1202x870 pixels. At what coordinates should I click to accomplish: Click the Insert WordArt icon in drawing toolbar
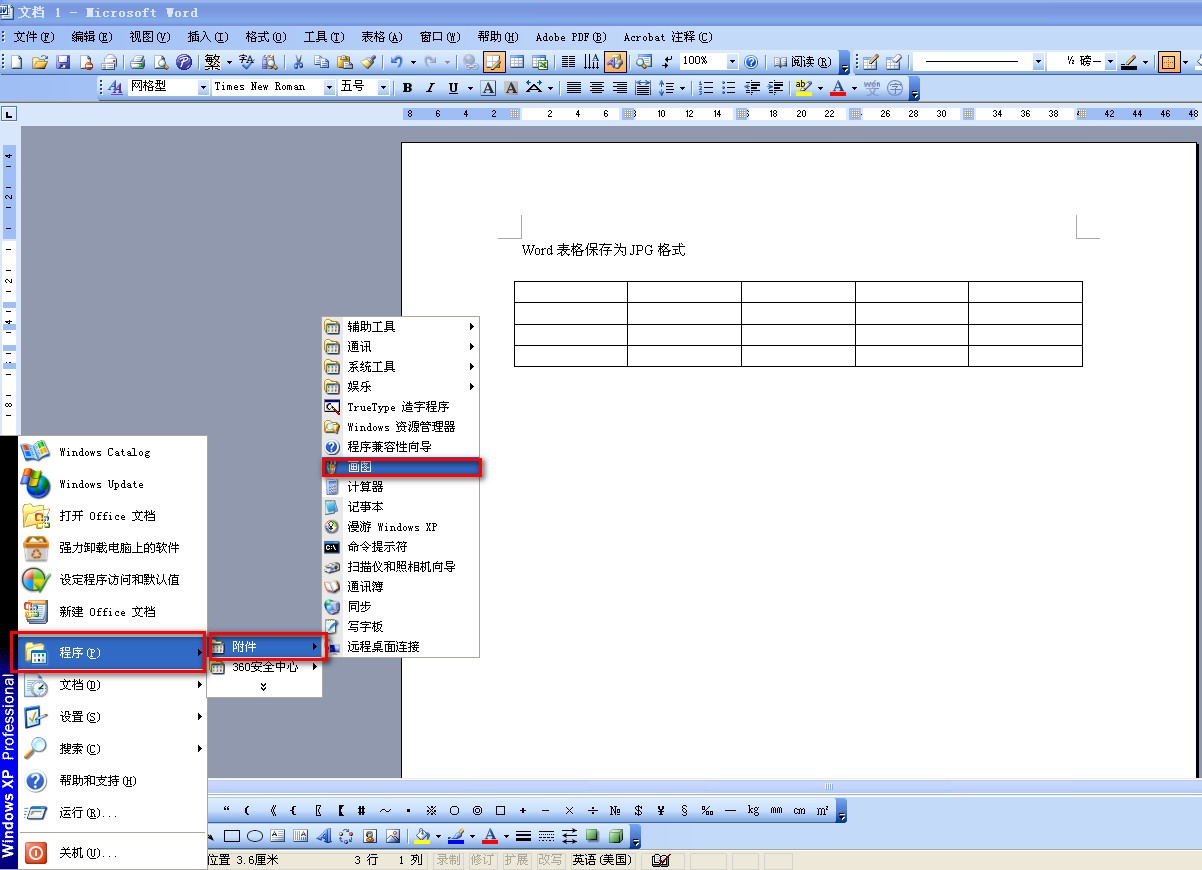point(324,836)
